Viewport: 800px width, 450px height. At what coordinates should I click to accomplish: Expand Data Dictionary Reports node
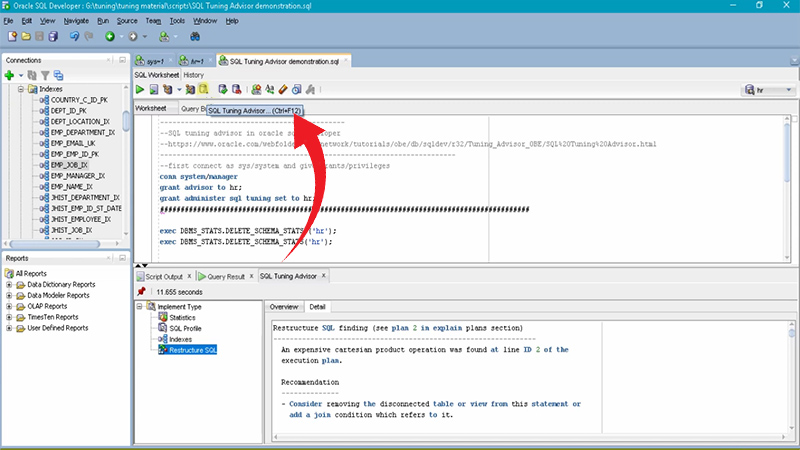[9, 285]
